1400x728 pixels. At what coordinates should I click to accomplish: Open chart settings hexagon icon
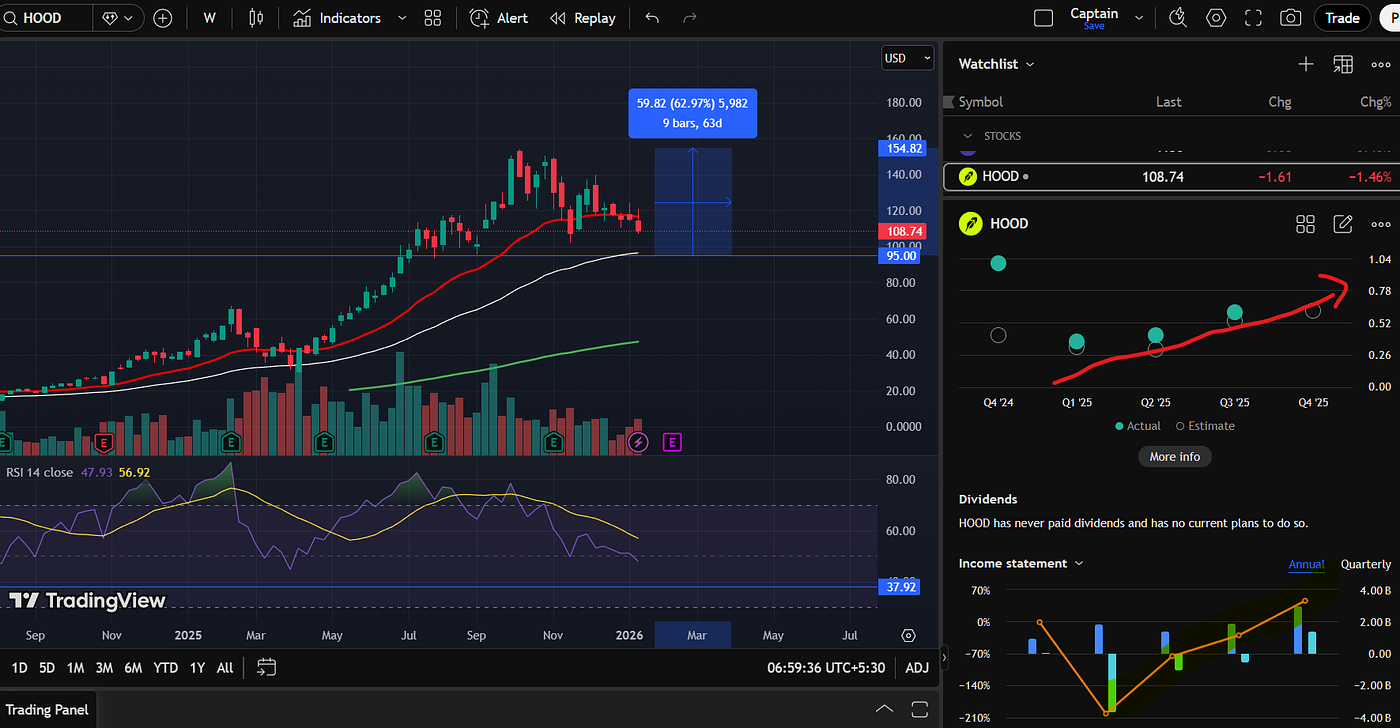1216,18
